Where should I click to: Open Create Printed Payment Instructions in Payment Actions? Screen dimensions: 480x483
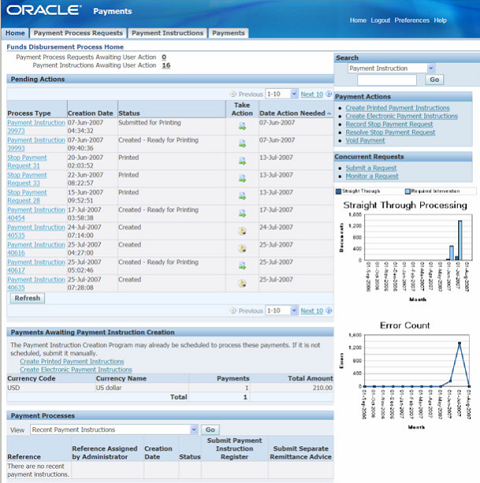(x=398, y=108)
